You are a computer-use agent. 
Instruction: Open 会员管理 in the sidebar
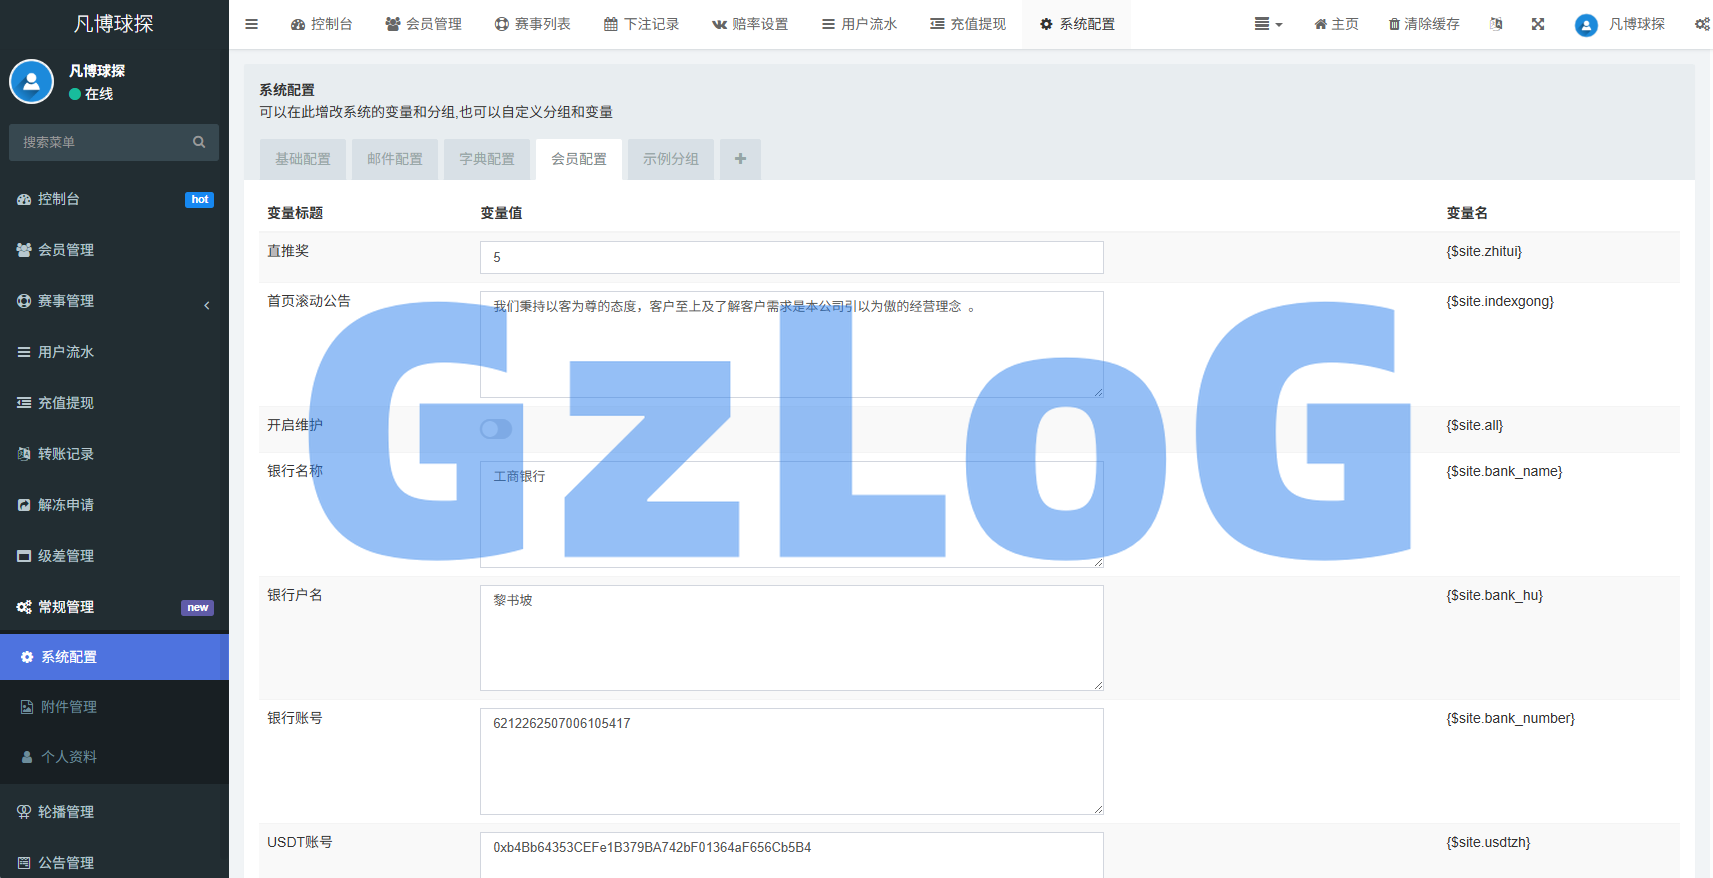[x=114, y=250]
